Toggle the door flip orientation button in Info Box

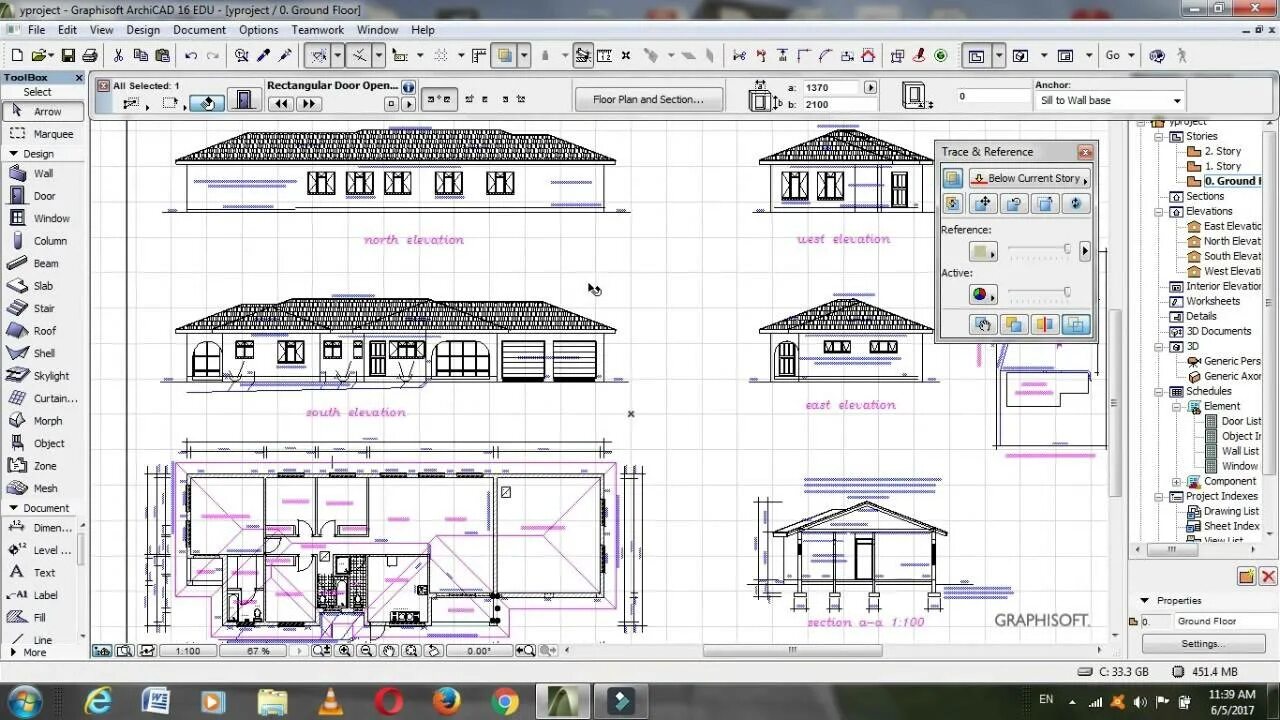207,102
